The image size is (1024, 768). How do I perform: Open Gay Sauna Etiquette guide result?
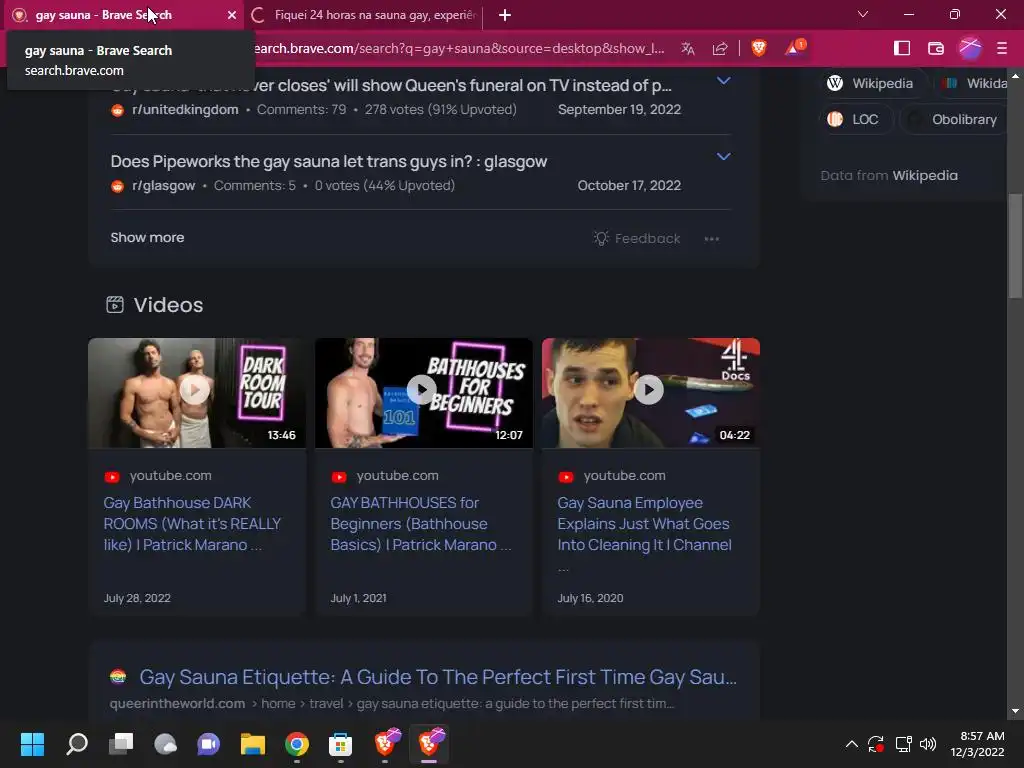coord(438,677)
